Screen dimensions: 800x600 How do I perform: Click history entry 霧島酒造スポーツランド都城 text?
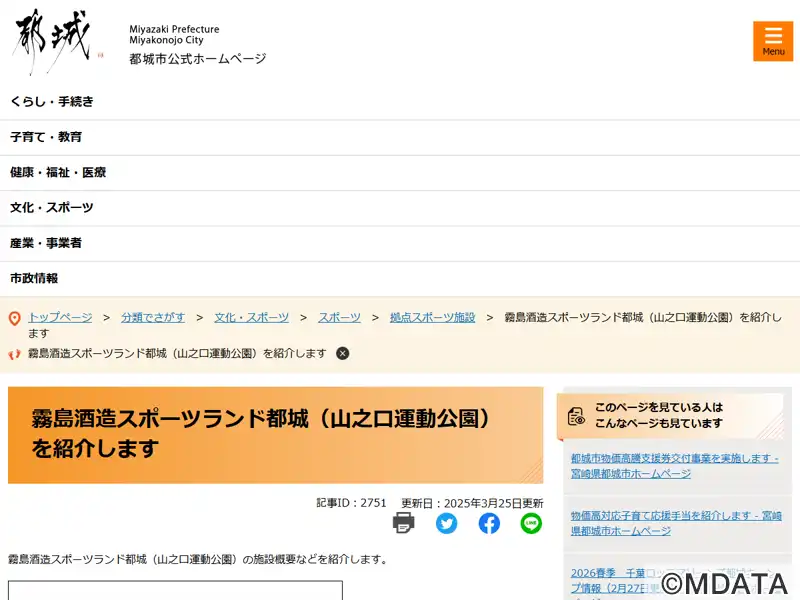pyautogui.click(x=177, y=354)
